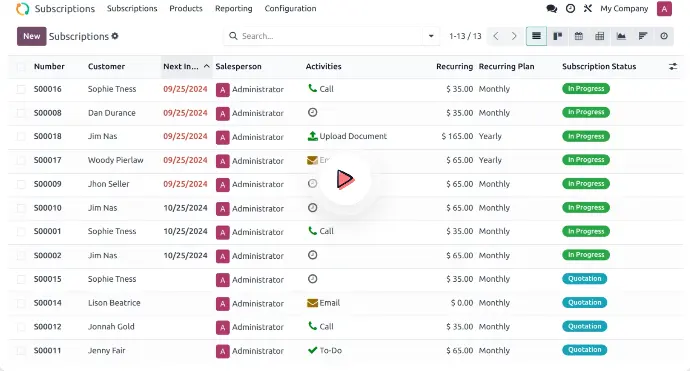Open the My Company switcher
Viewport: 690px width, 371px height.
pos(624,8)
